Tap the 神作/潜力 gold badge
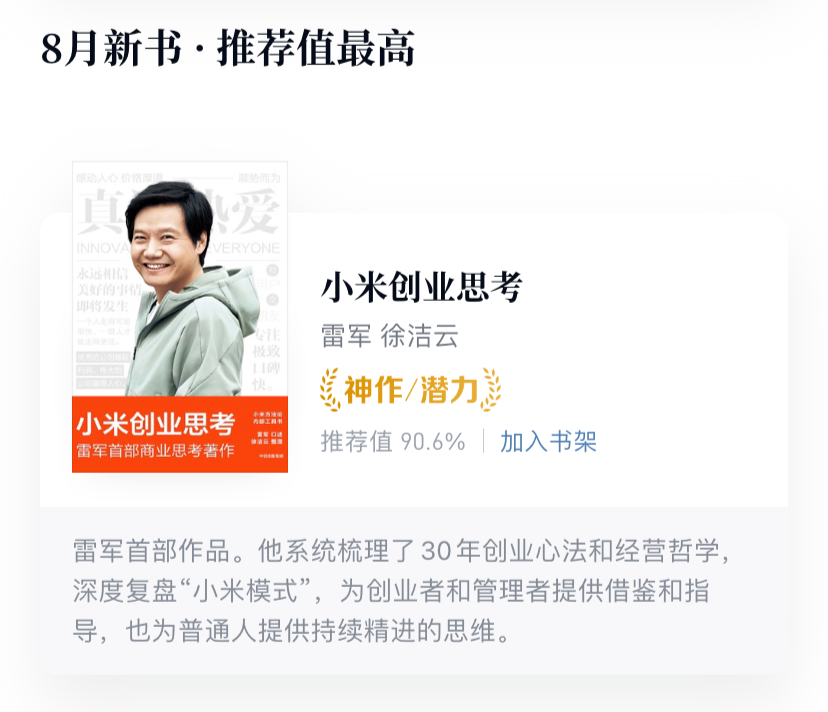Viewport: 828px width, 712px height. tap(410, 390)
